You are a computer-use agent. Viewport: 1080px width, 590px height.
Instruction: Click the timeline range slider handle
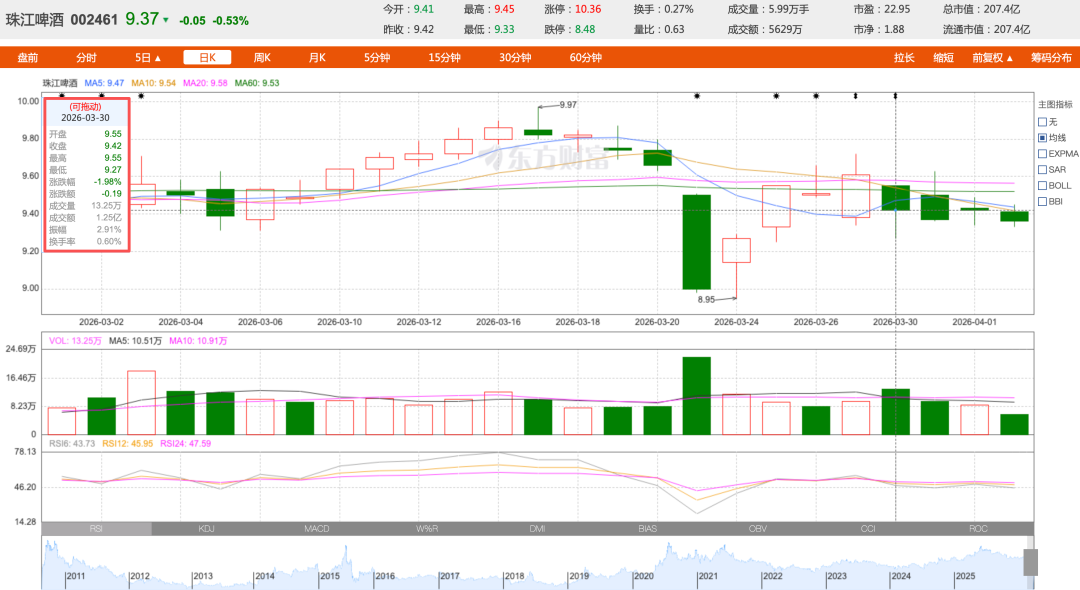[x=1030, y=562]
